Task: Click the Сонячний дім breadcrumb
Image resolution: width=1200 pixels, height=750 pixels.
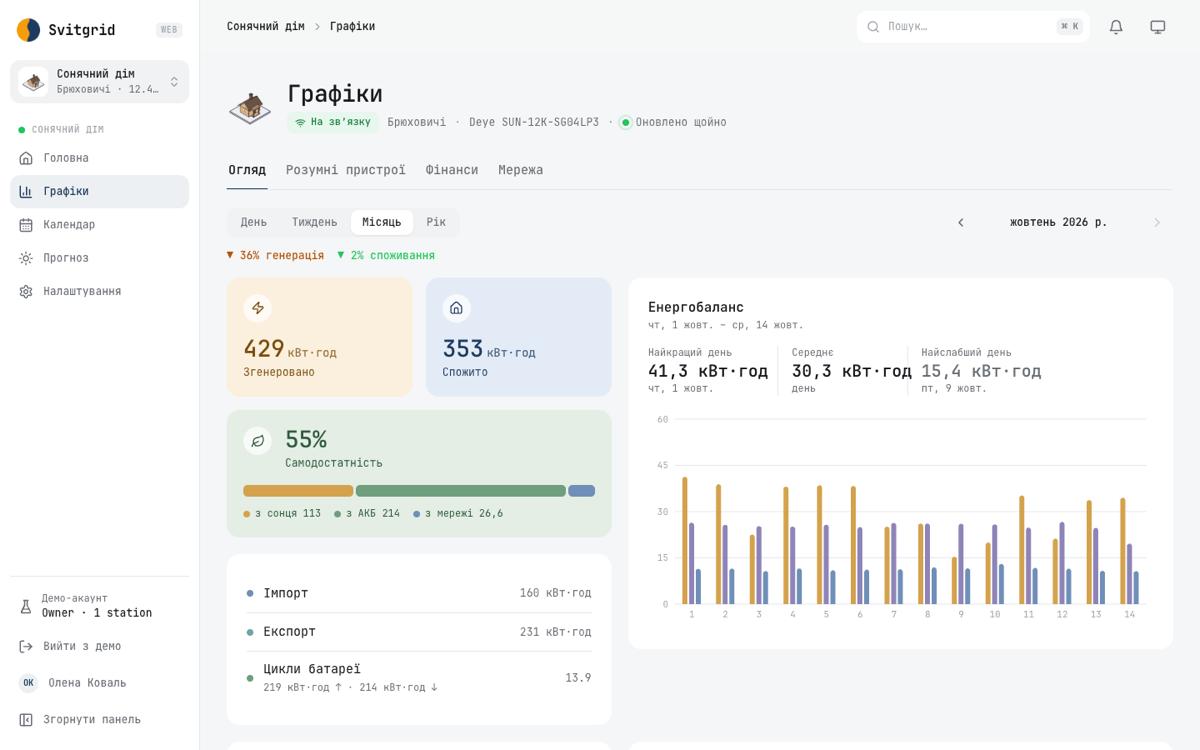Action: [265, 27]
